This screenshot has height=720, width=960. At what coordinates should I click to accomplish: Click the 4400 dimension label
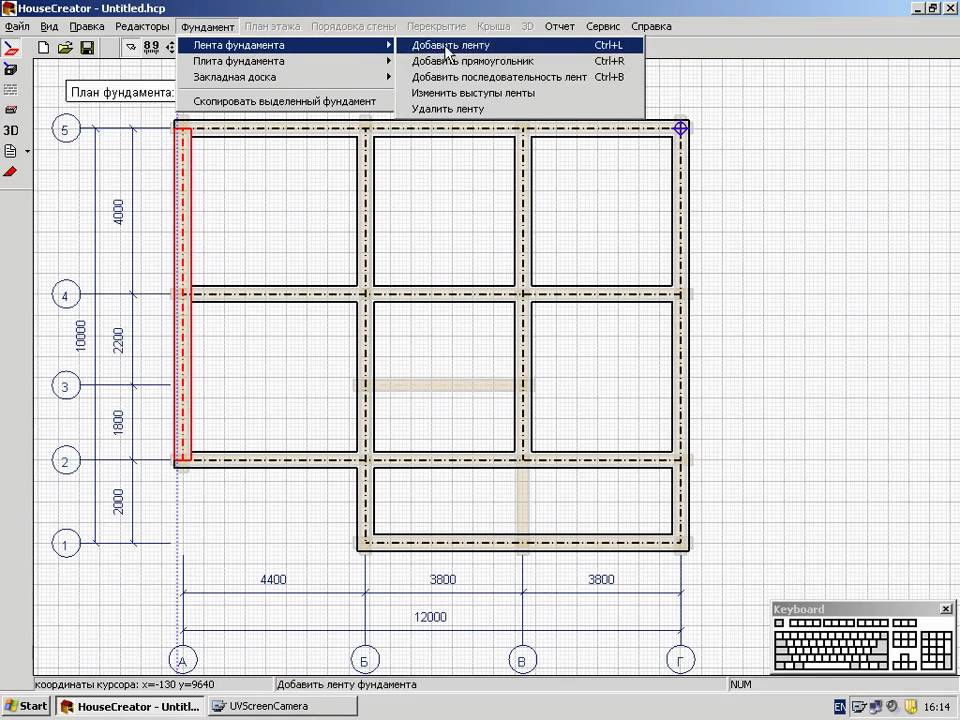273,579
